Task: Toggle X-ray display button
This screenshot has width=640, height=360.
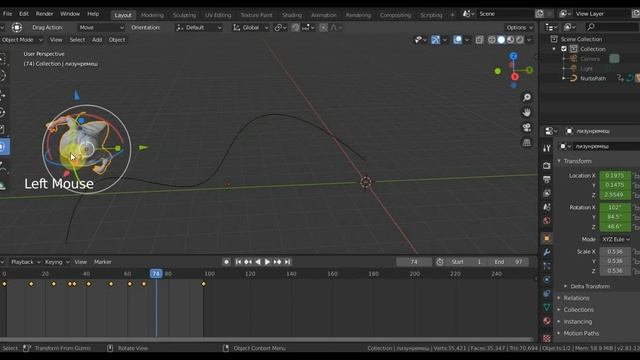Action: tap(480, 40)
